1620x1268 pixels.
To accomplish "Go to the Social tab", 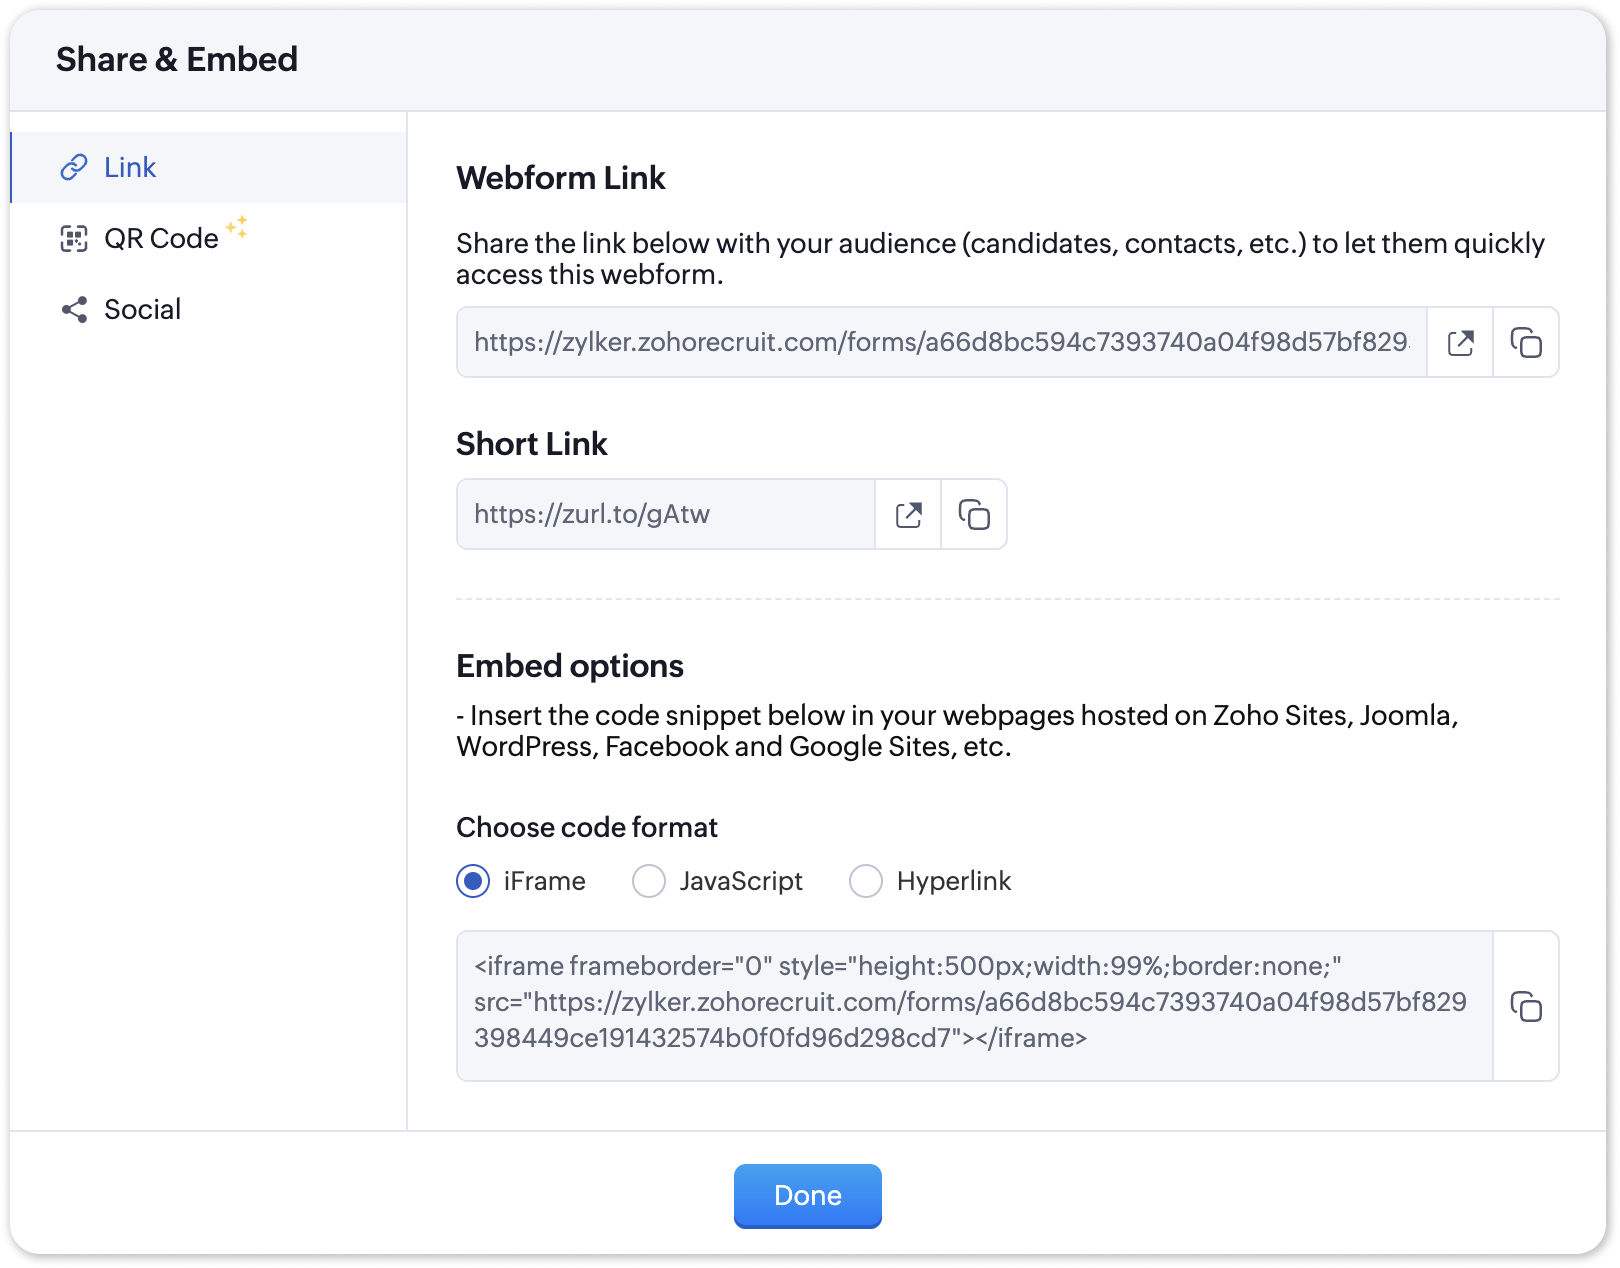I will coord(142,310).
